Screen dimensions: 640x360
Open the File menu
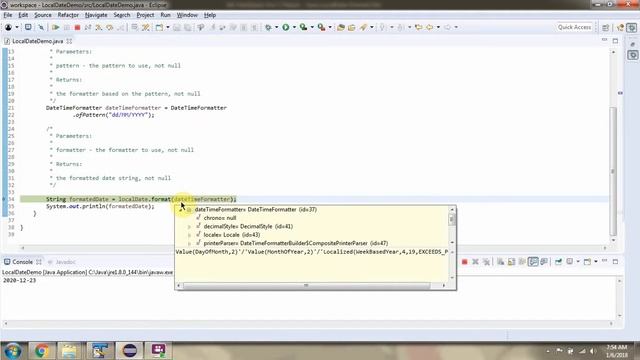pos(8,15)
